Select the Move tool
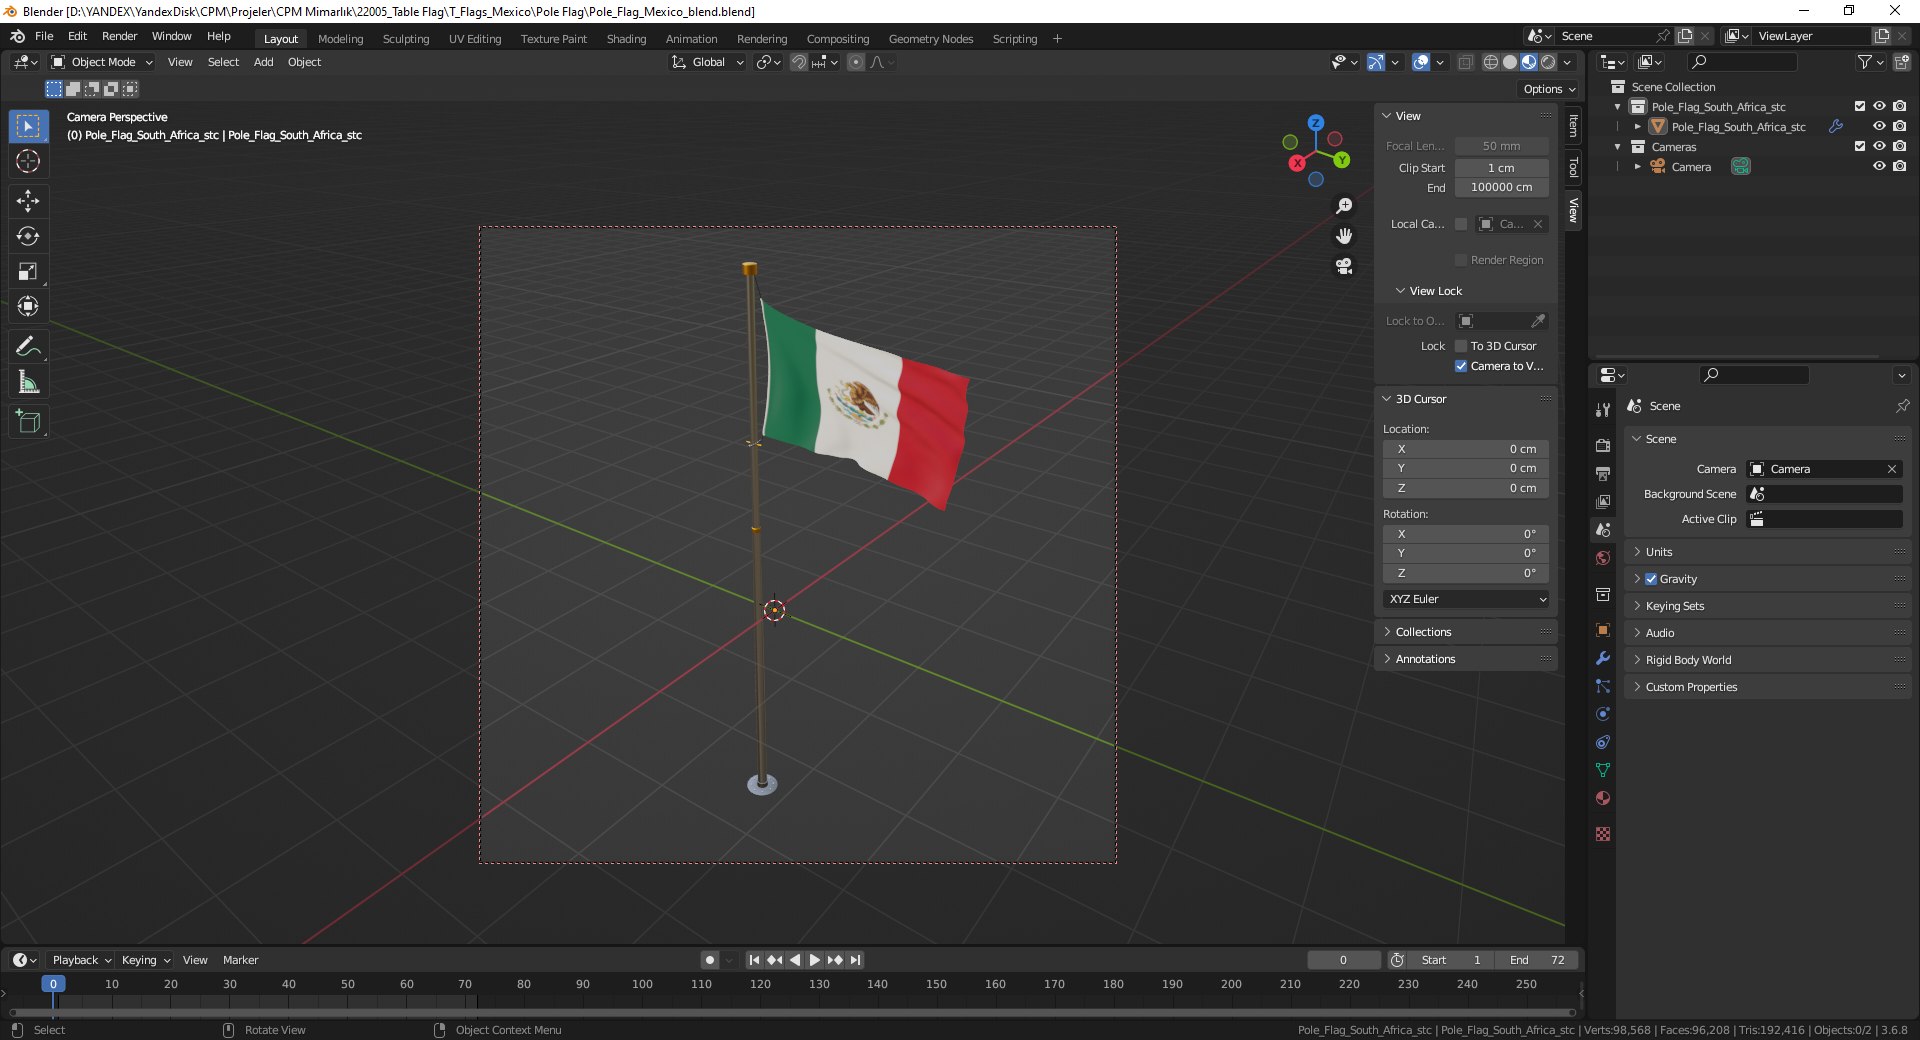1920x1040 pixels. (28, 201)
